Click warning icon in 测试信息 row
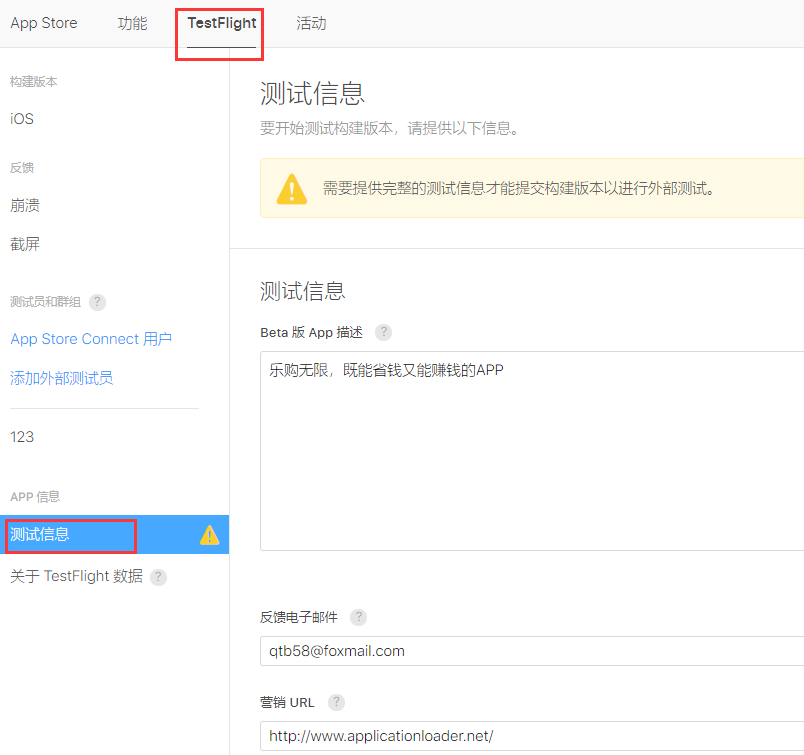Screen dimensions: 804x755 pos(209,535)
